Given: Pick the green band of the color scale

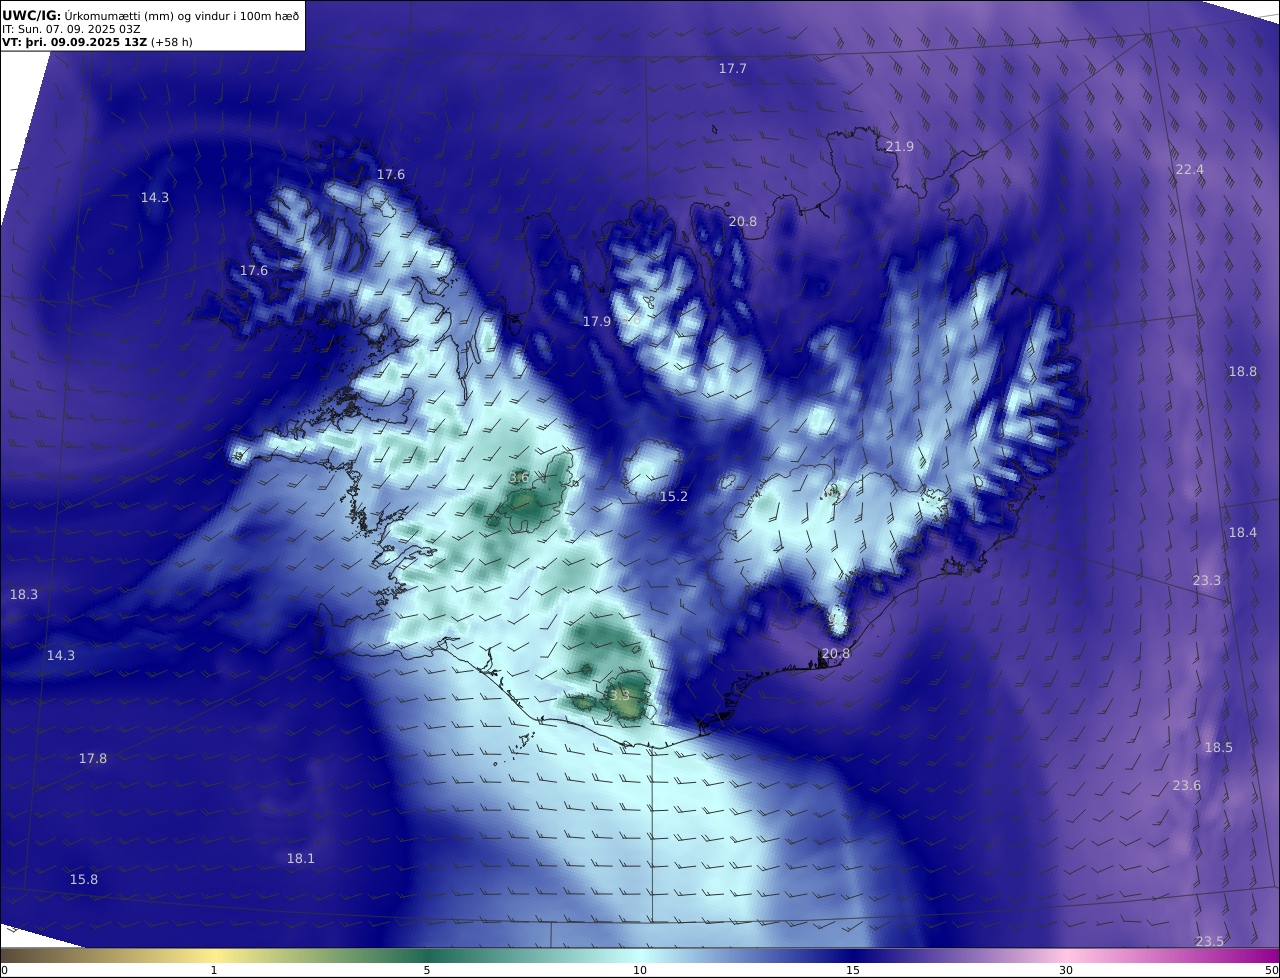Looking at the screenshot, I should [427, 955].
